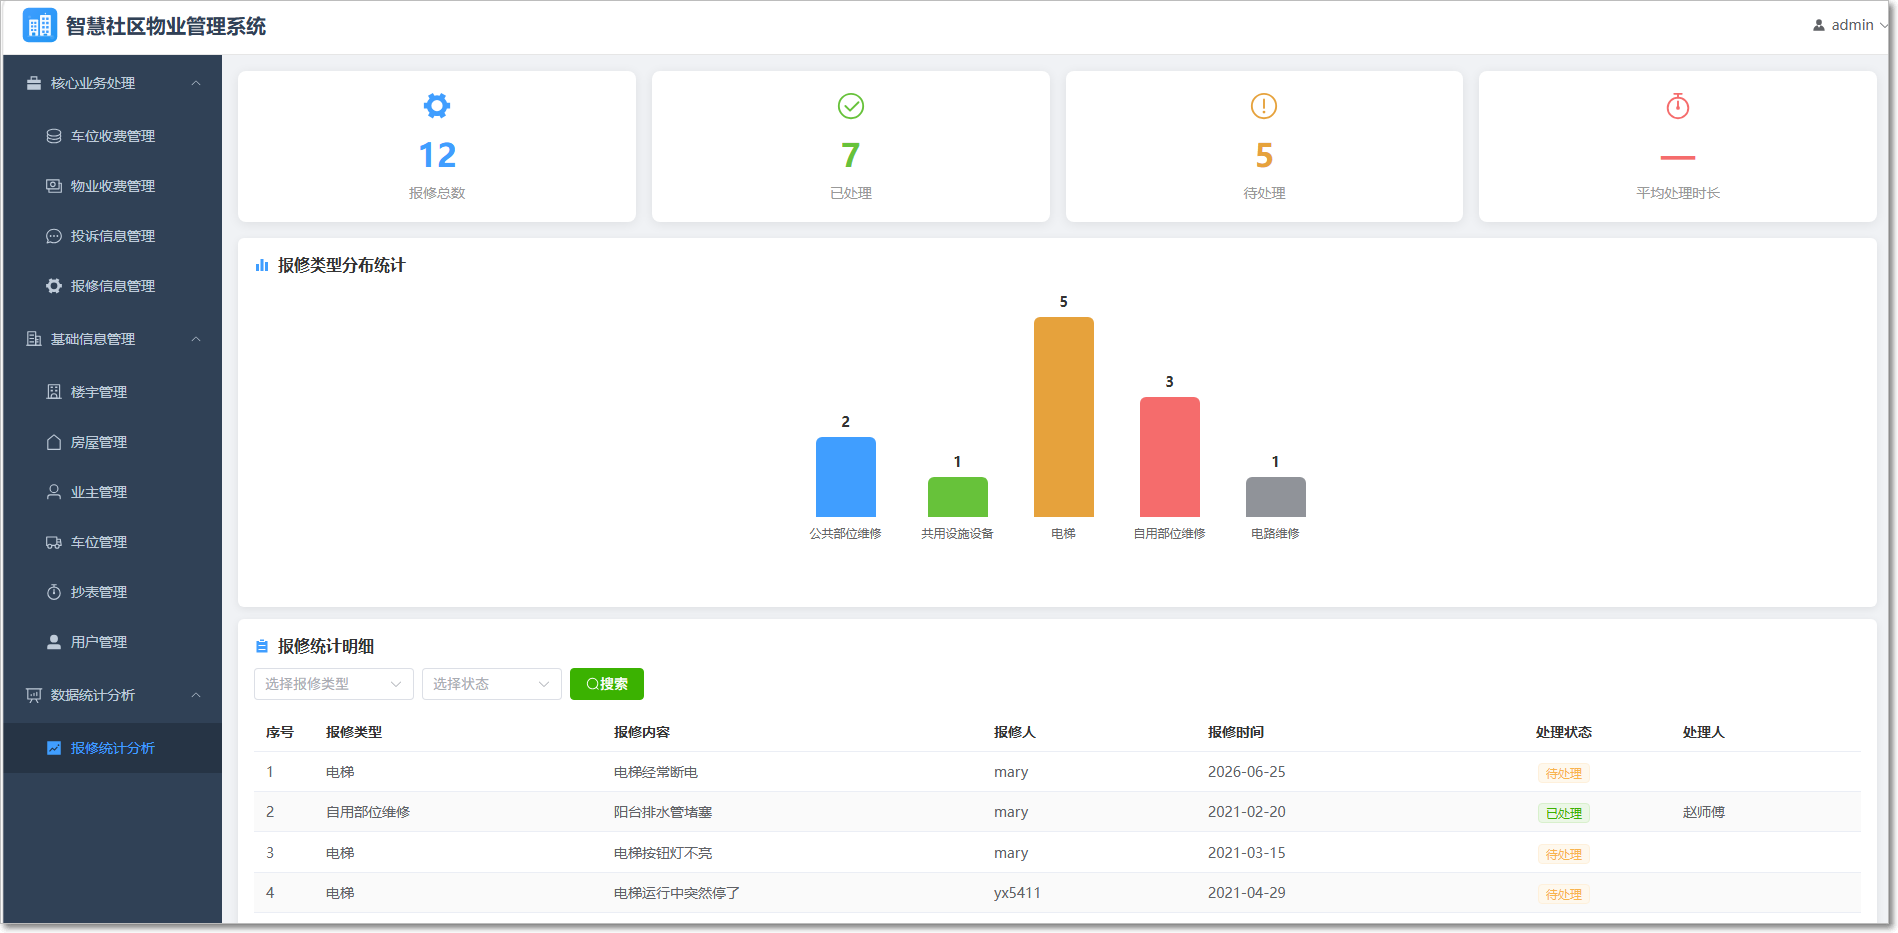
Task: Click the 处理状态 column header
Action: [x=1564, y=732]
